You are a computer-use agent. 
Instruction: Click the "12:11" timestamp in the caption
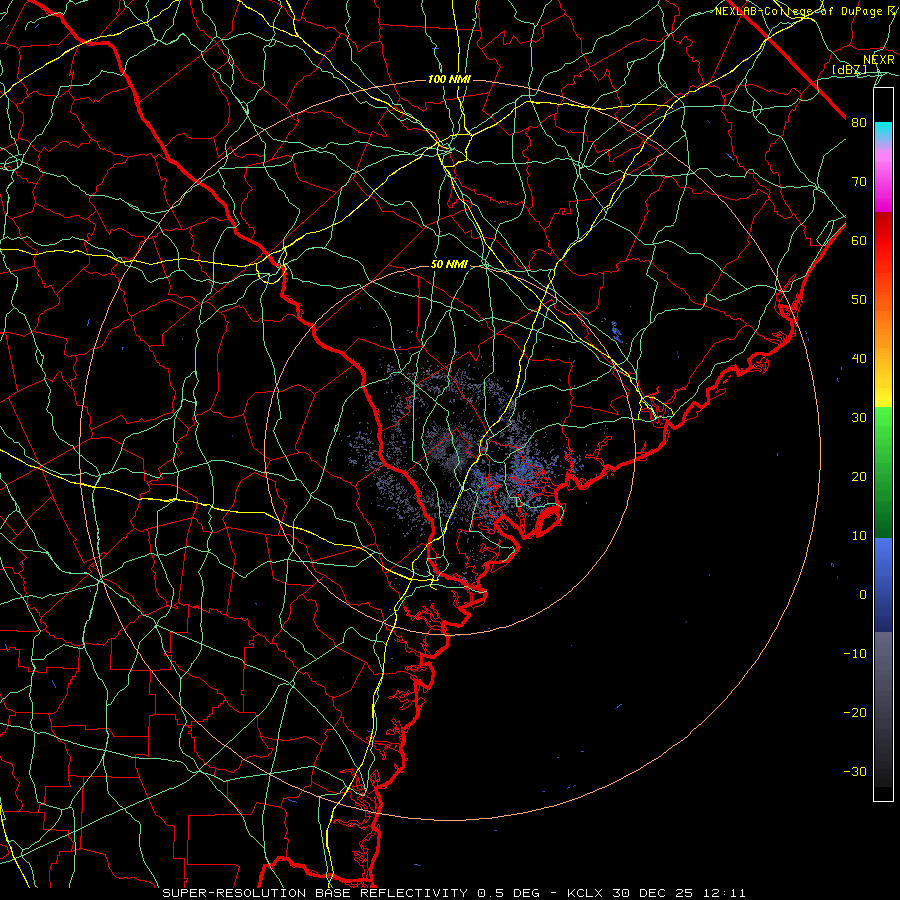[723, 893]
